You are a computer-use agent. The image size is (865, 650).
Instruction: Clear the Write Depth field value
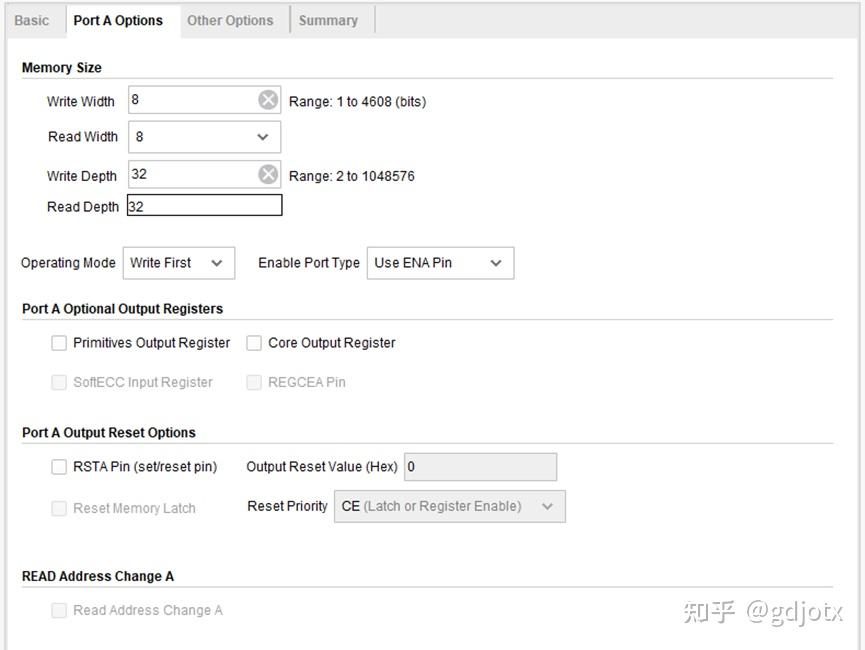(x=268, y=175)
